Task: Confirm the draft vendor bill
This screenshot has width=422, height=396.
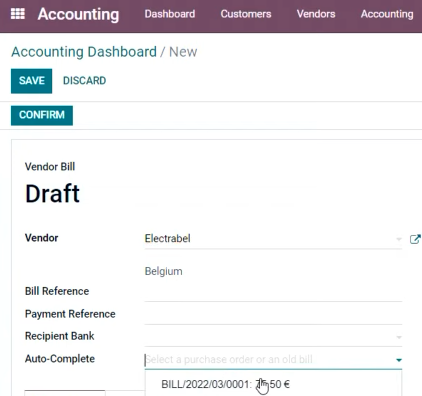Action: point(42,115)
